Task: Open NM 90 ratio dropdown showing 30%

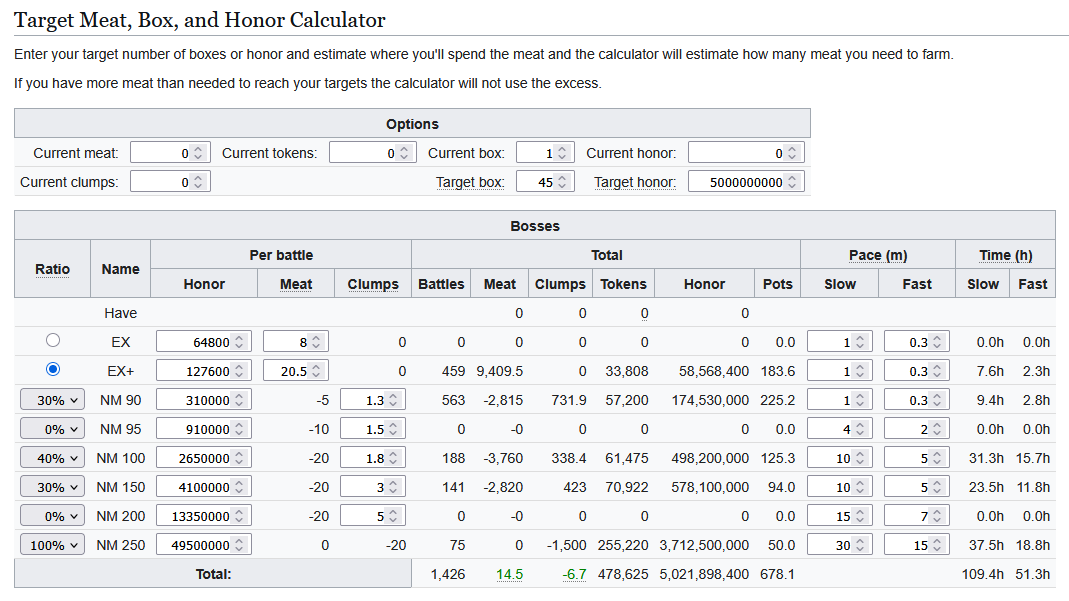Action: tap(52, 400)
